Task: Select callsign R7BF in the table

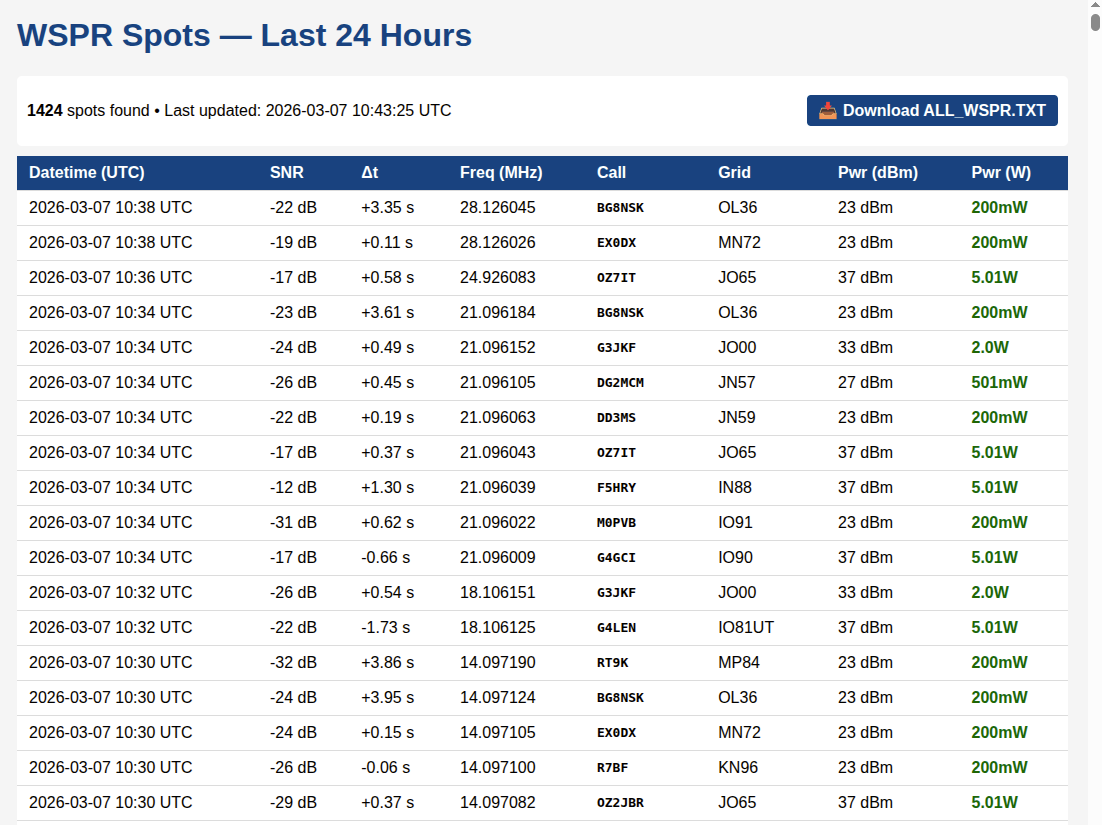Action: coord(612,768)
